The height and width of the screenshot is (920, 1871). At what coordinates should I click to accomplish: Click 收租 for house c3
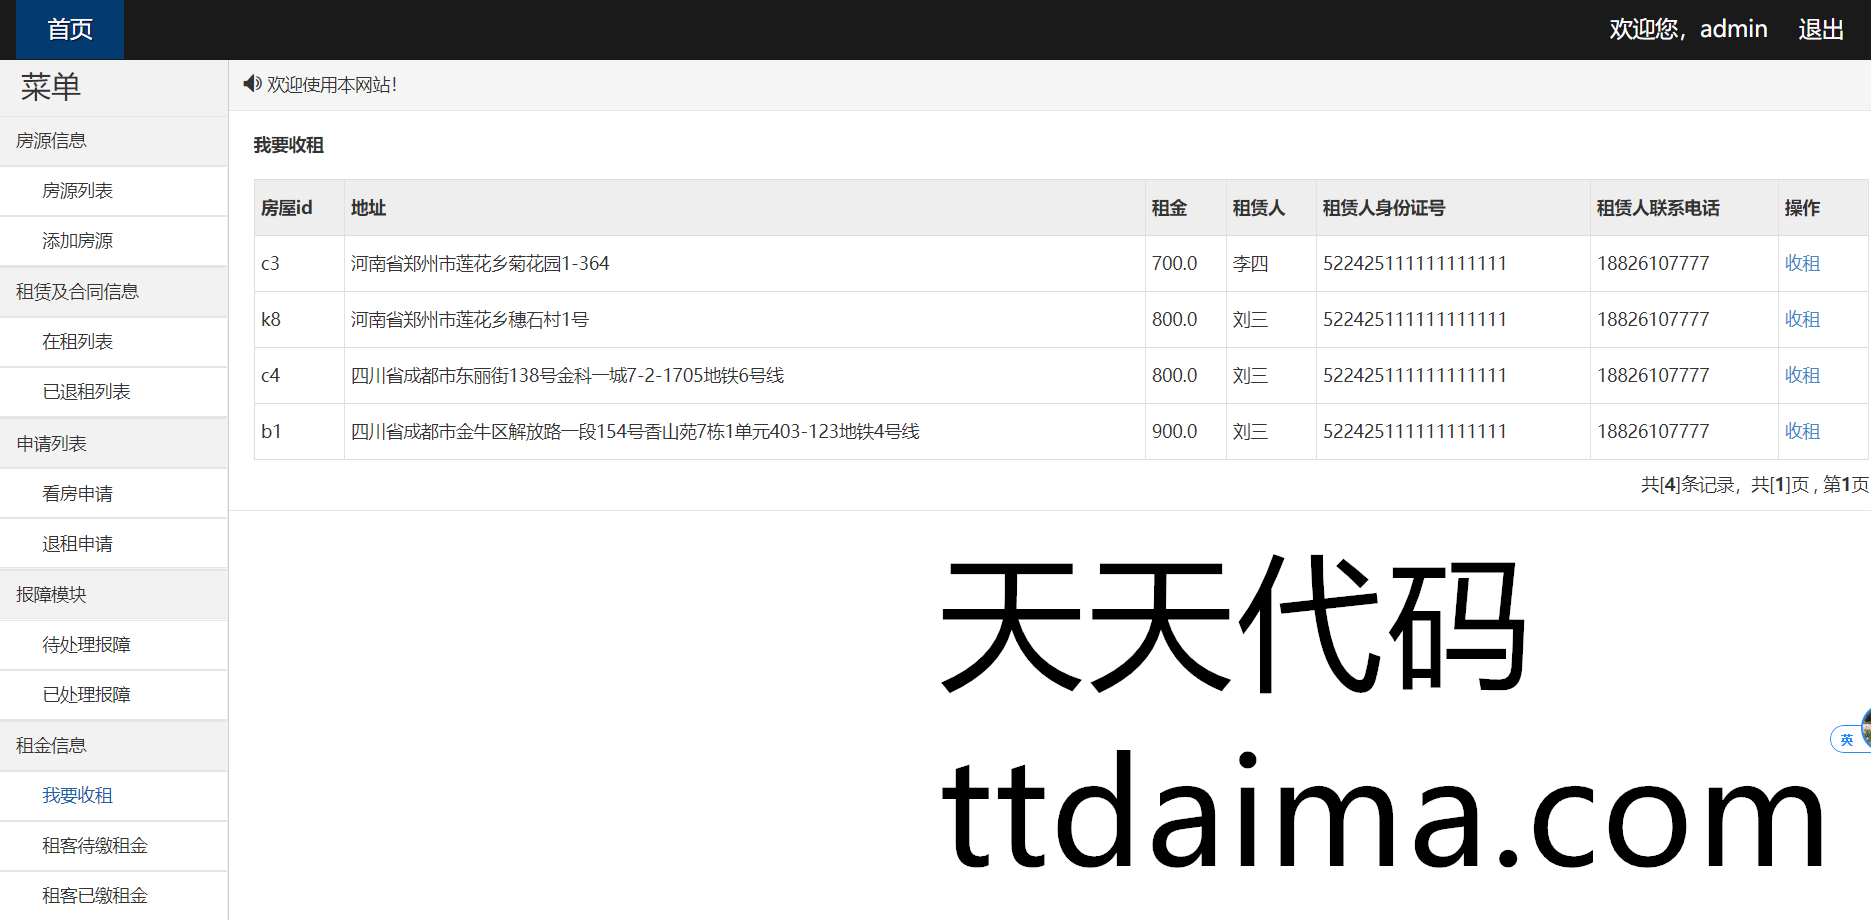1802,264
